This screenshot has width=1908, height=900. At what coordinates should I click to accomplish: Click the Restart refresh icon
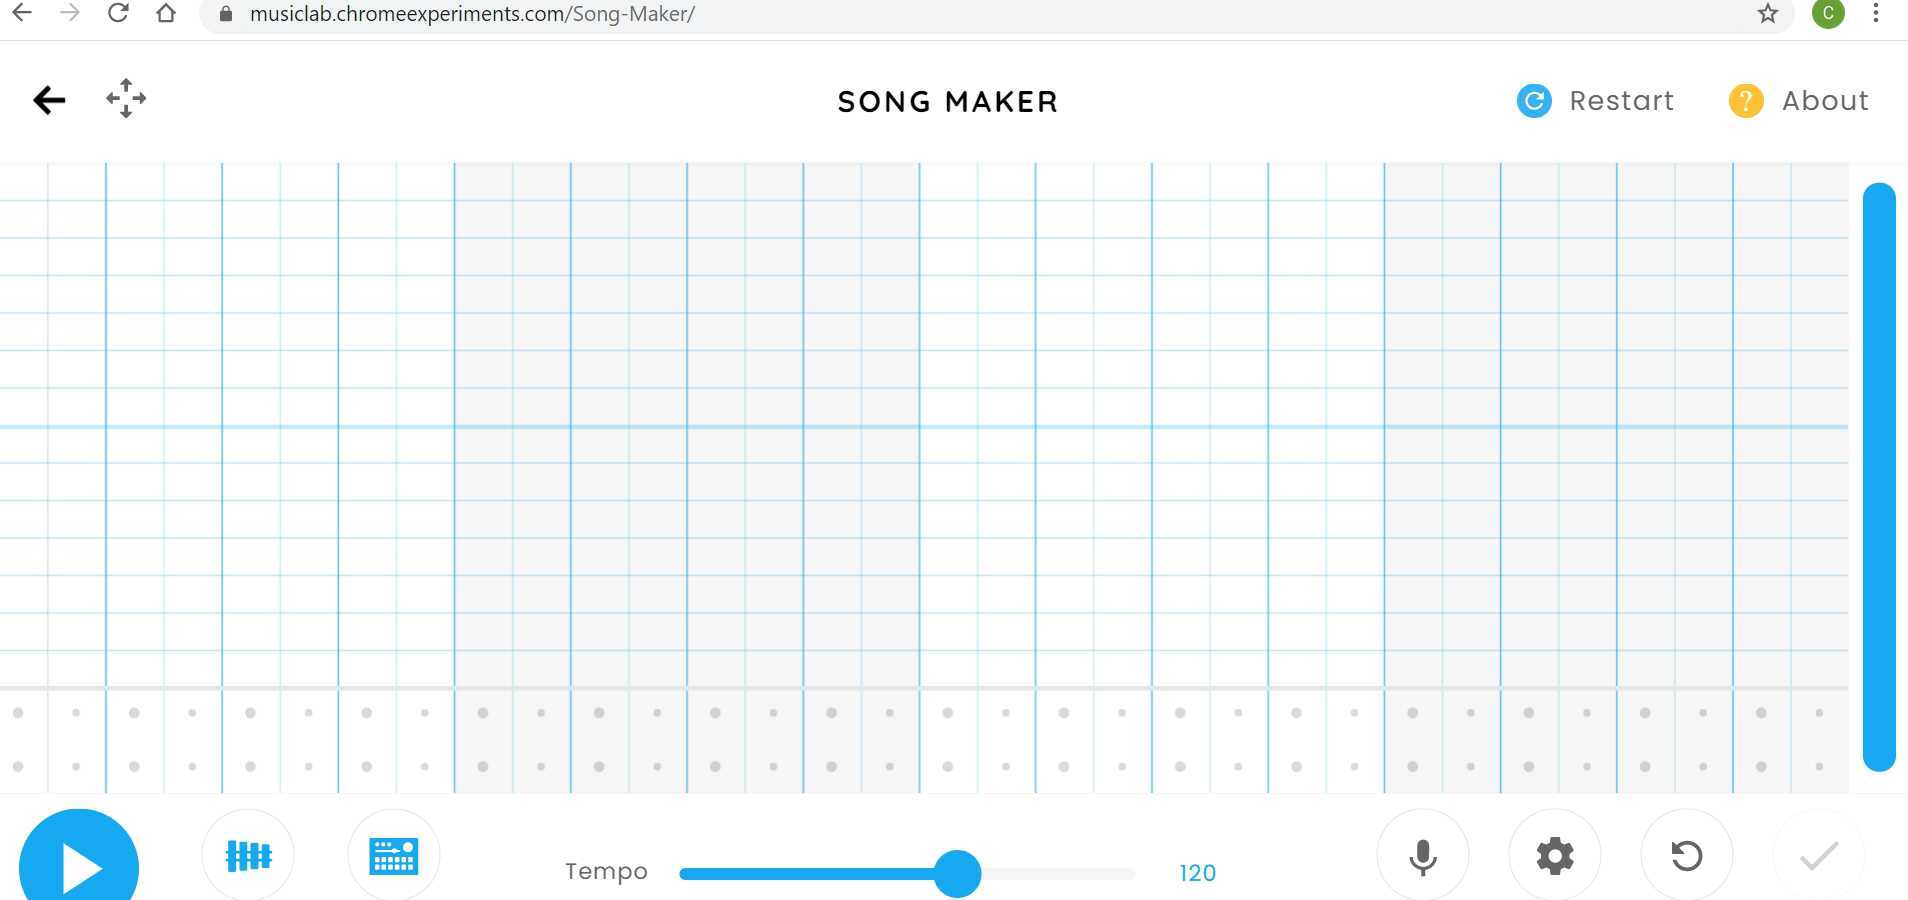pos(1532,100)
